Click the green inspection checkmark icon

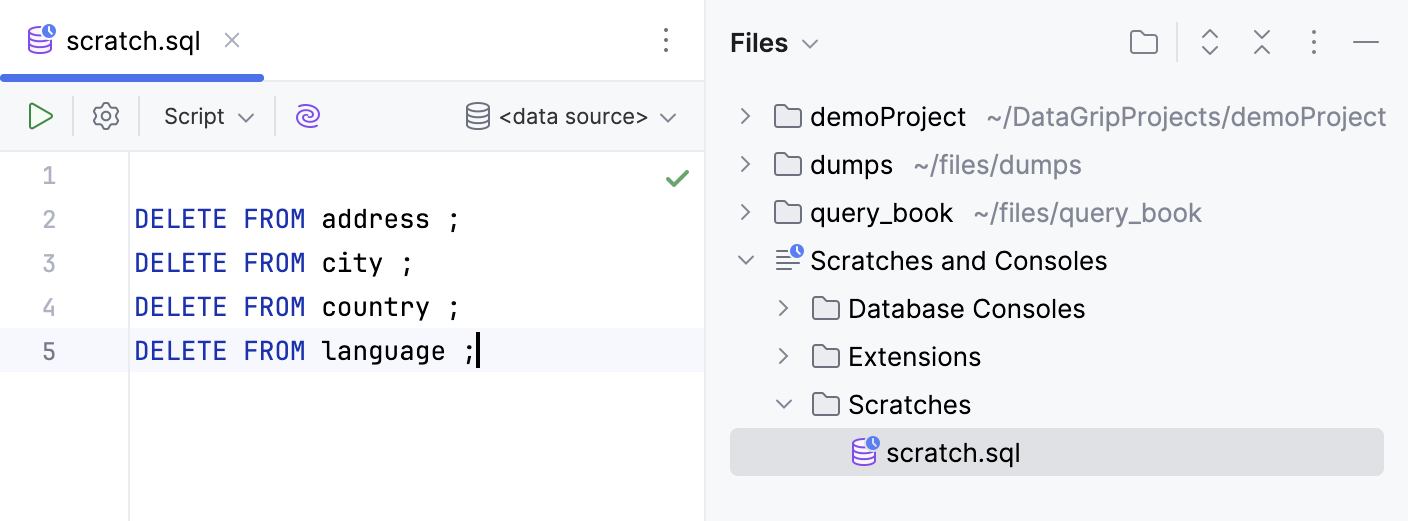[677, 179]
